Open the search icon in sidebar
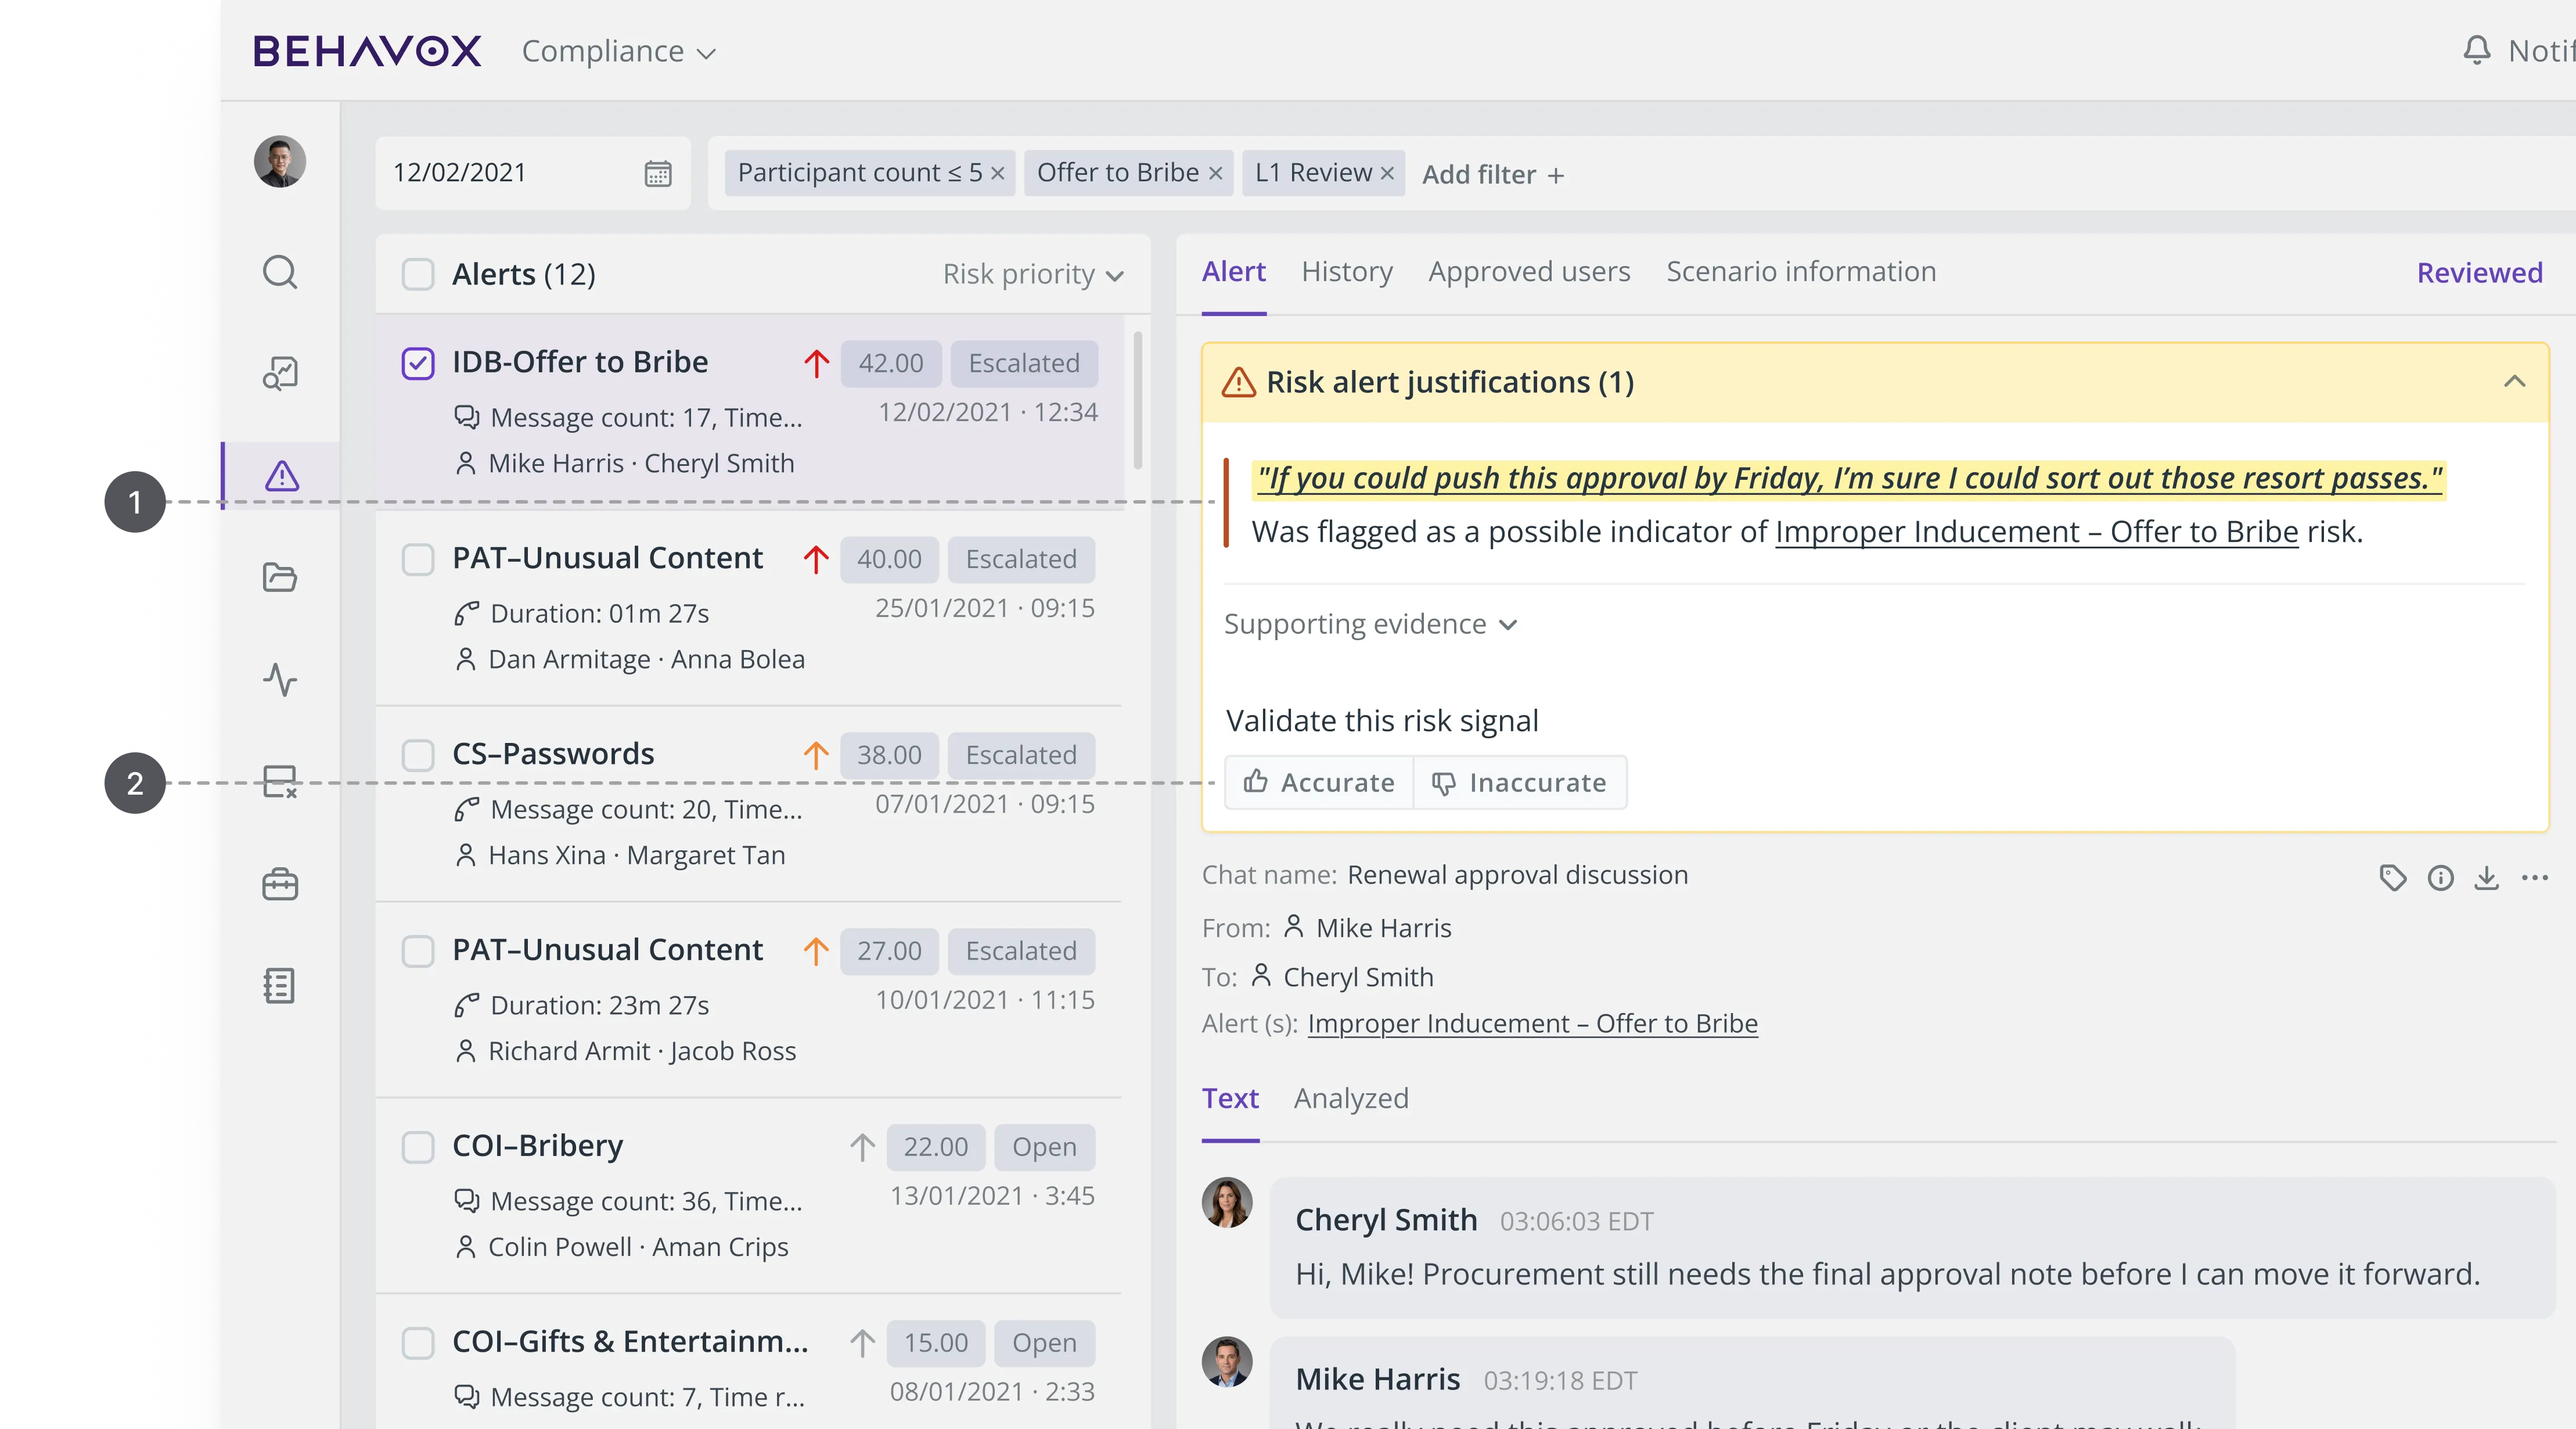This screenshot has width=2576, height=1429. coord(280,272)
